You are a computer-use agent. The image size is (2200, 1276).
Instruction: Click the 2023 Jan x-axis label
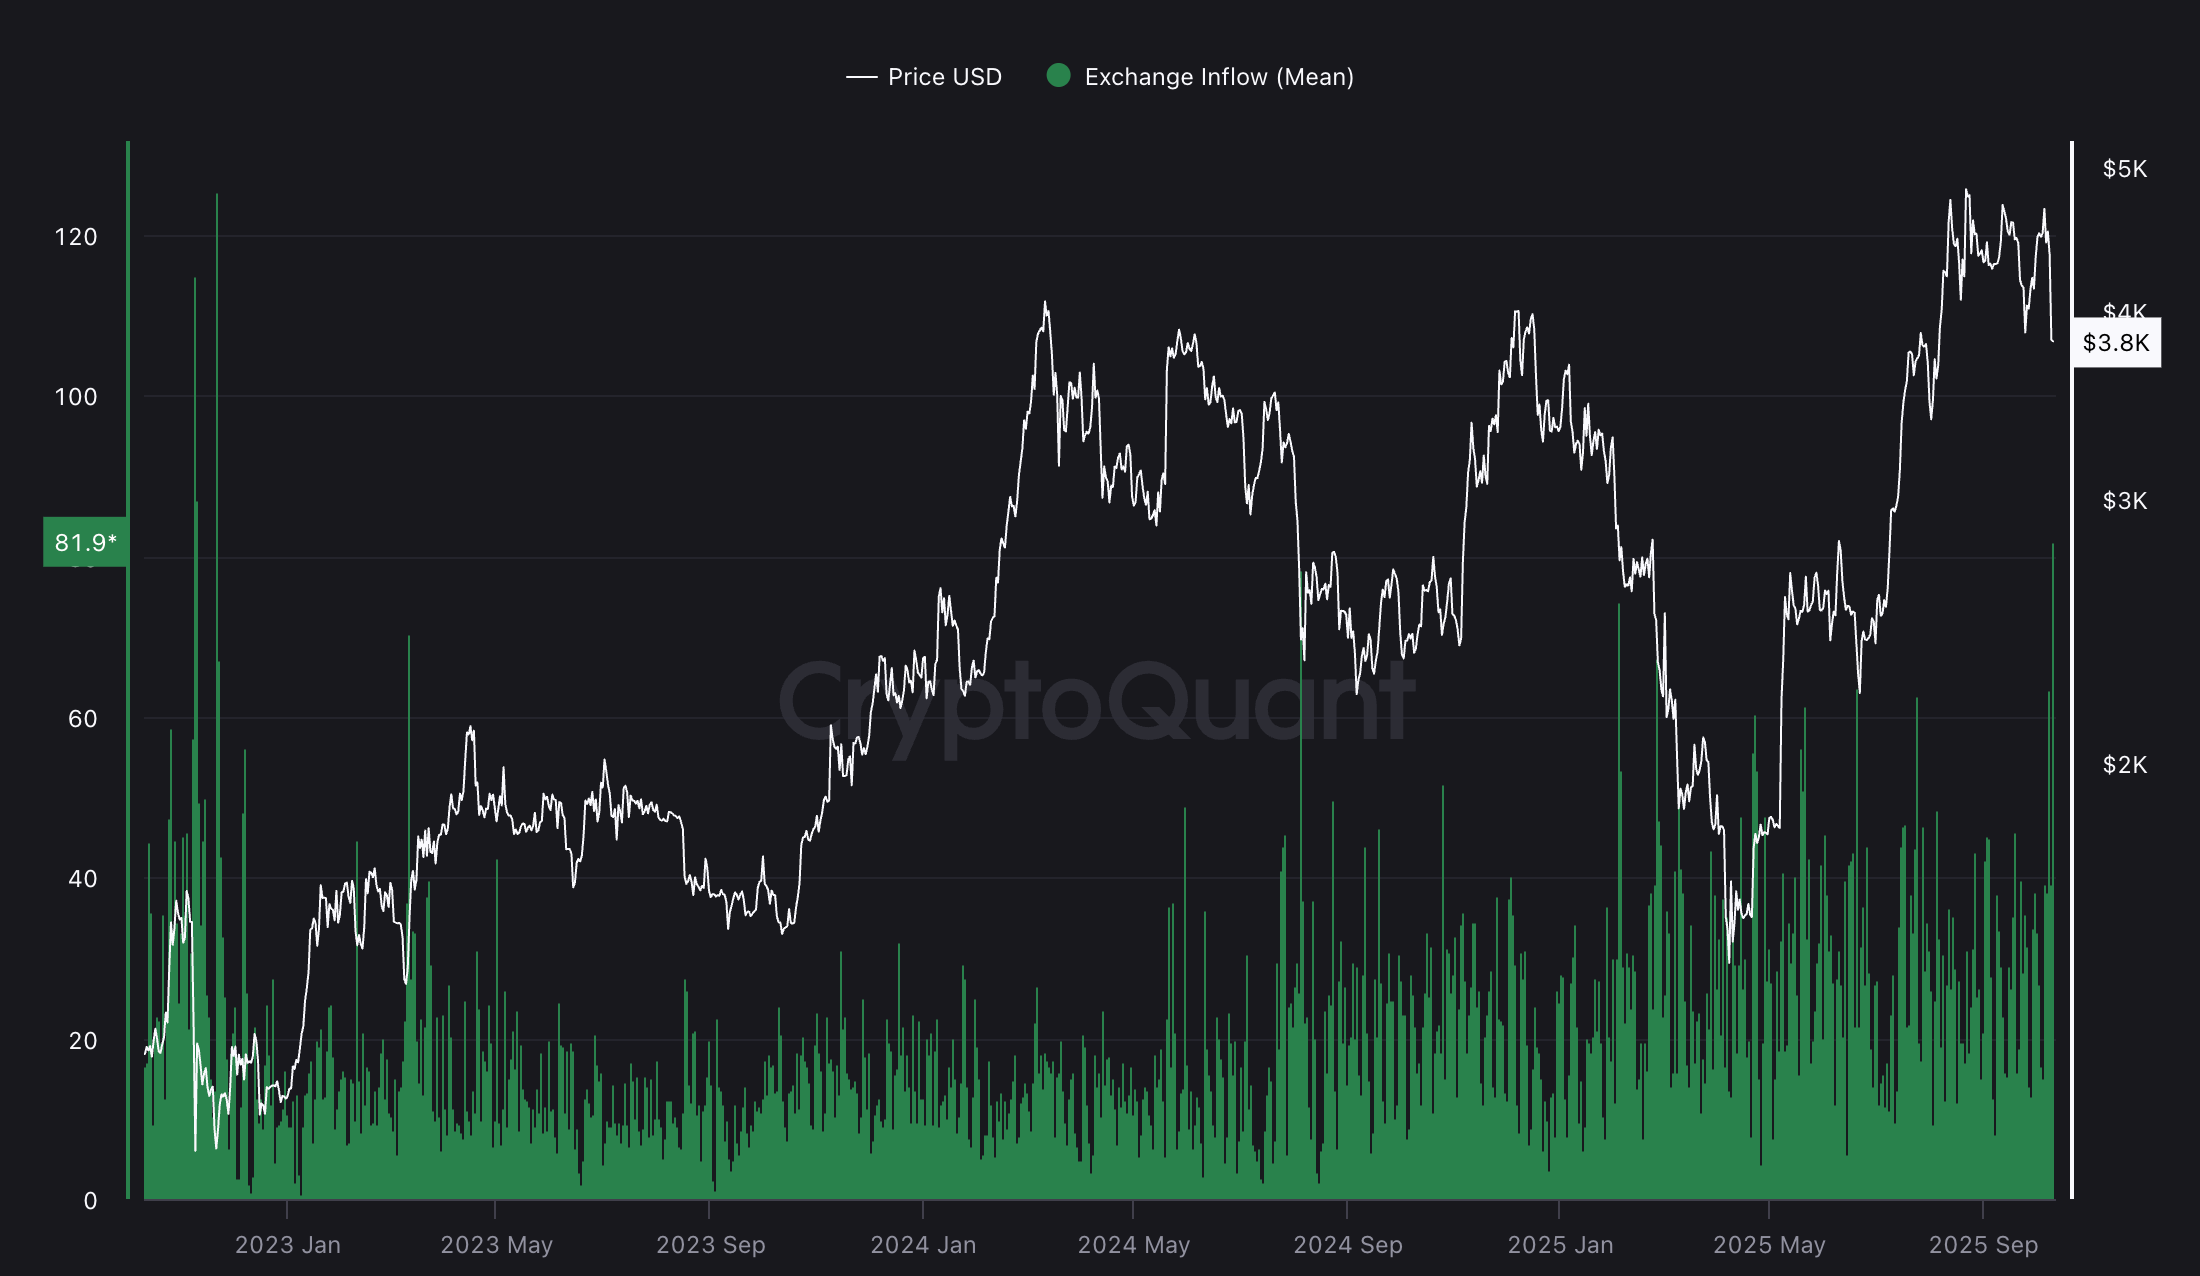click(287, 1245)
